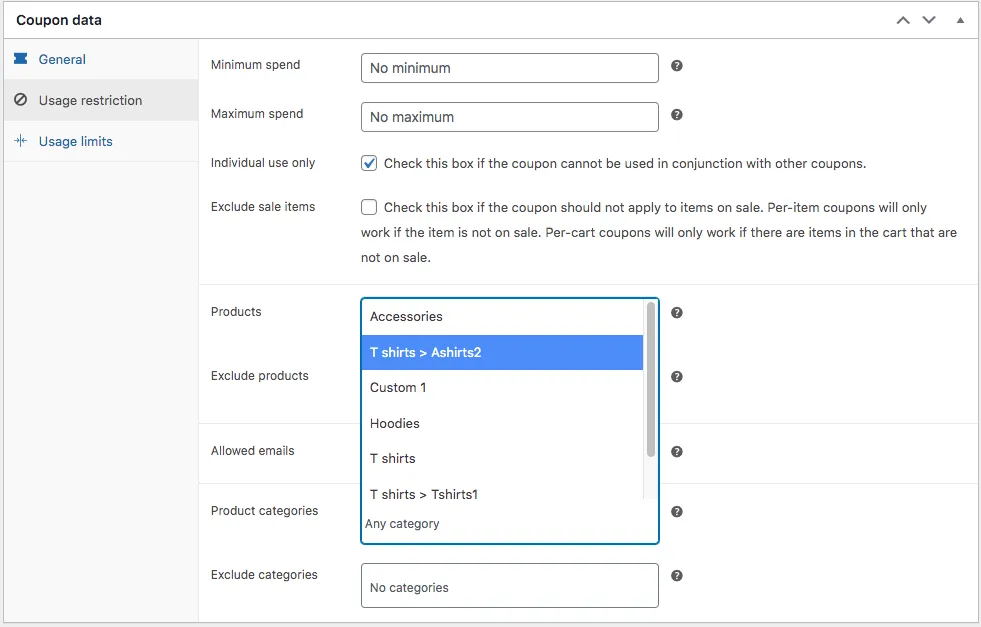Open the Usage limits tab

75,141
